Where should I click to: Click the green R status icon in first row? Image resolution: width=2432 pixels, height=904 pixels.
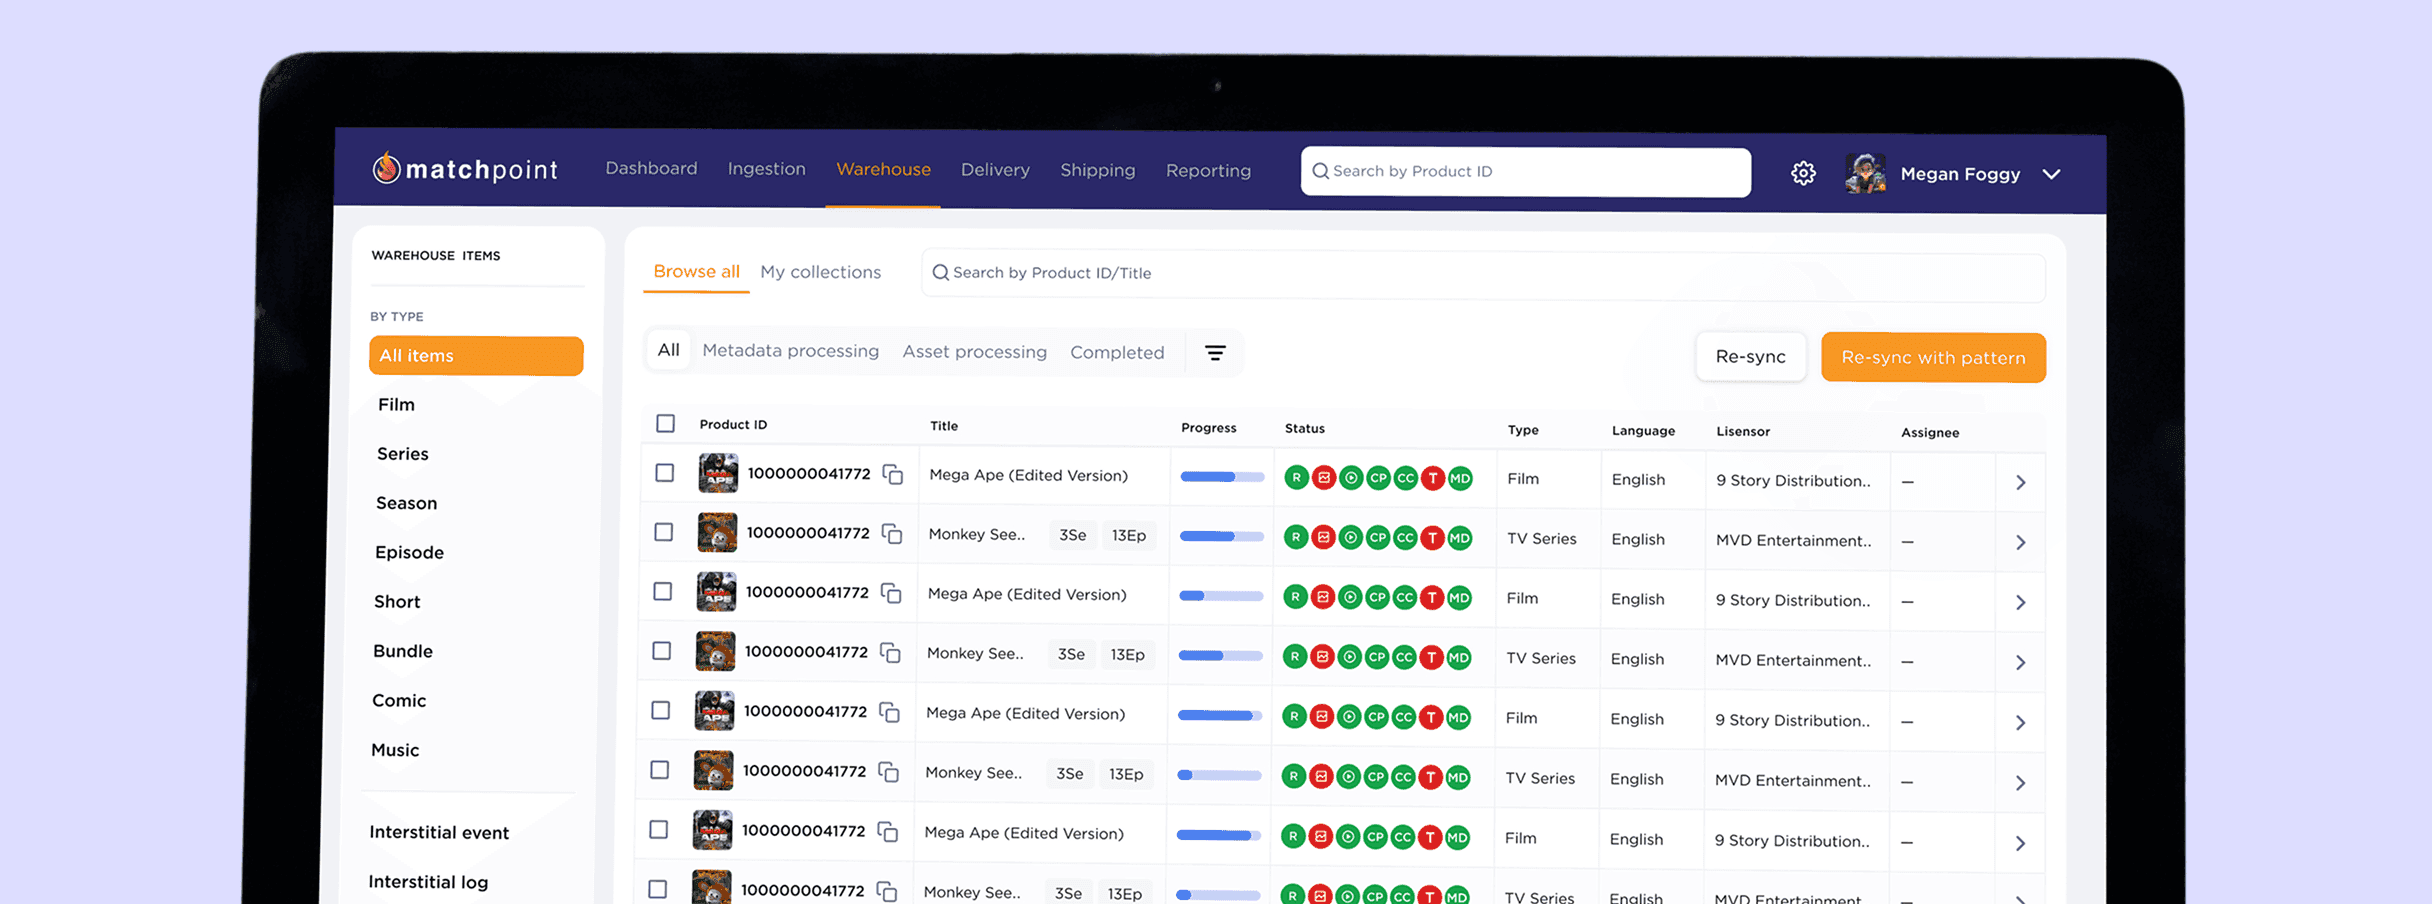(1296, 478)
